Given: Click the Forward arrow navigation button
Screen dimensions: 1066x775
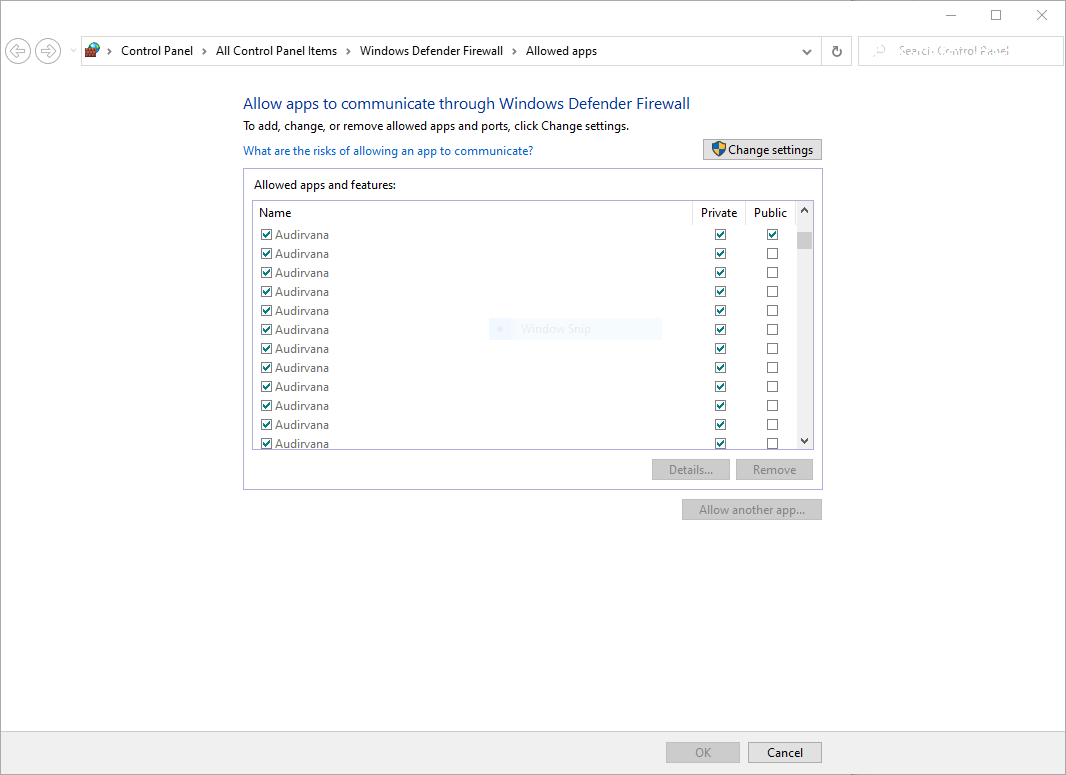Looking at the screenshot, I should [x=48, y=51].
